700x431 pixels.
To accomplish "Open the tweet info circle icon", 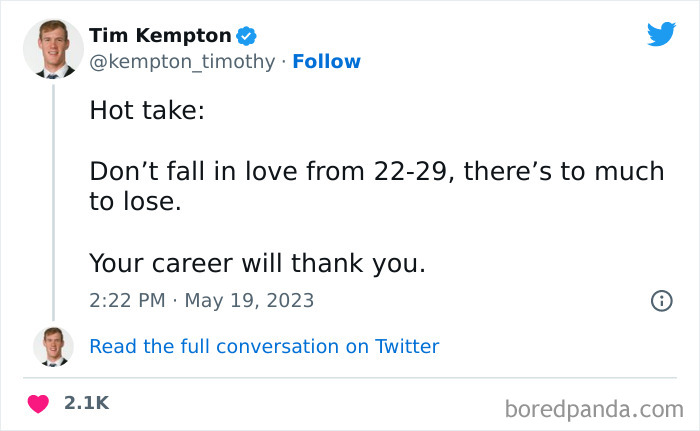I will point(661,300).
